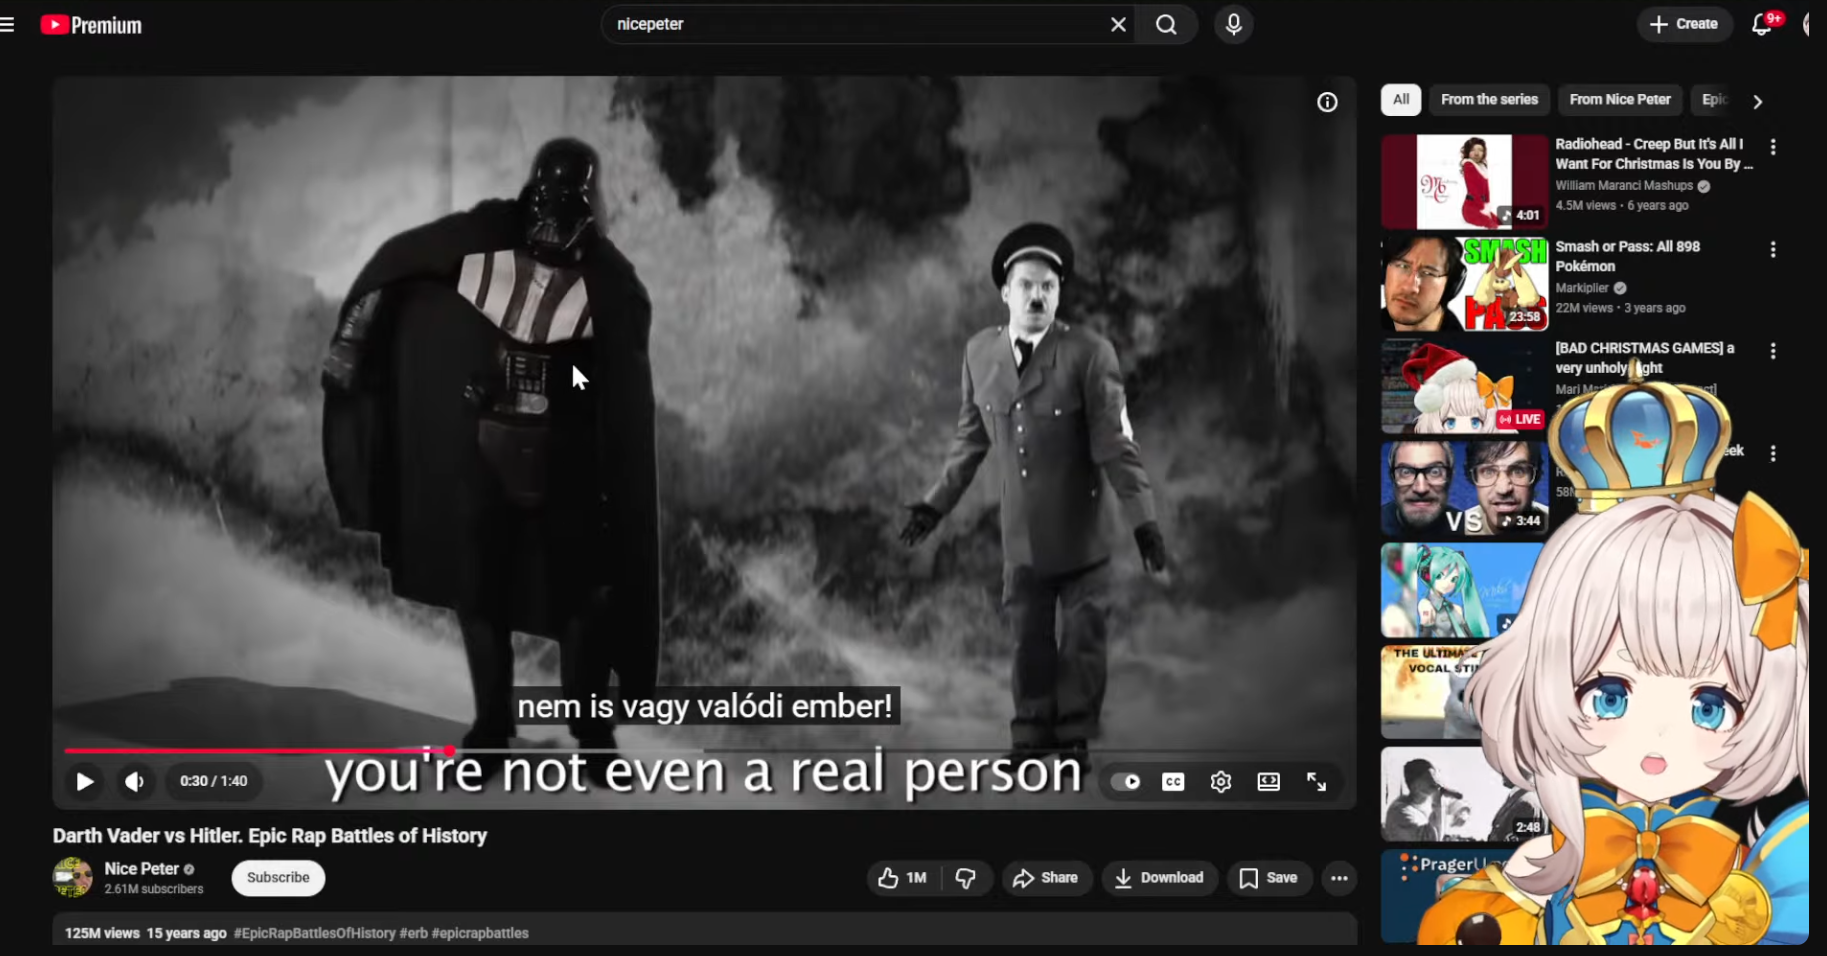Click the video title text
The image size is (1827, 956).
270,836
